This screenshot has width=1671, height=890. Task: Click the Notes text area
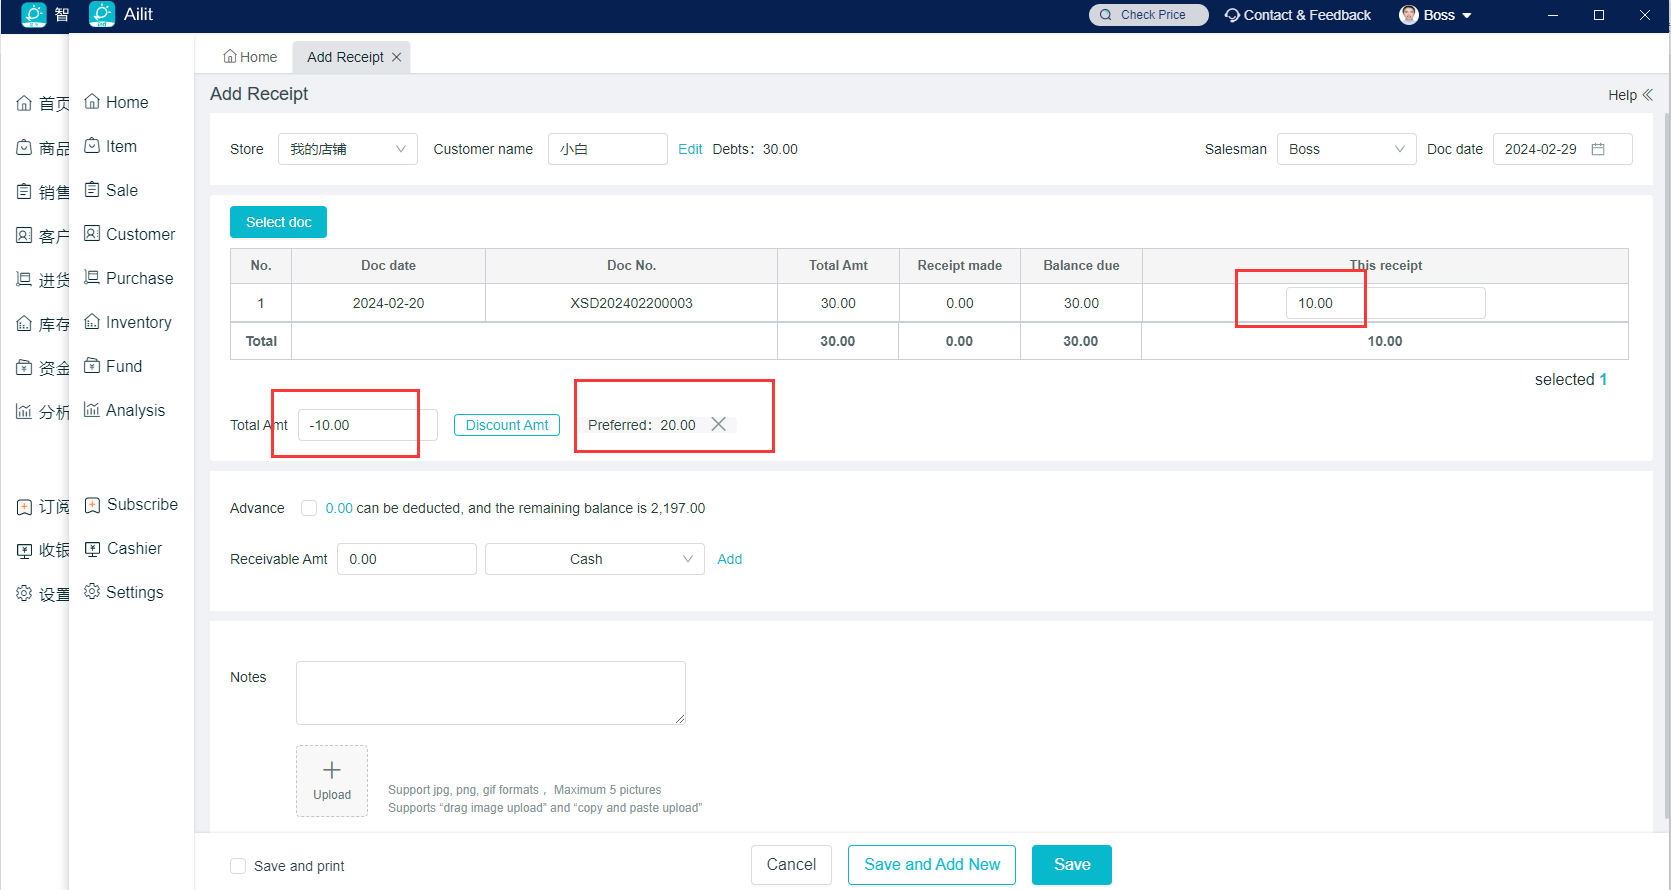tap(490, 692)
